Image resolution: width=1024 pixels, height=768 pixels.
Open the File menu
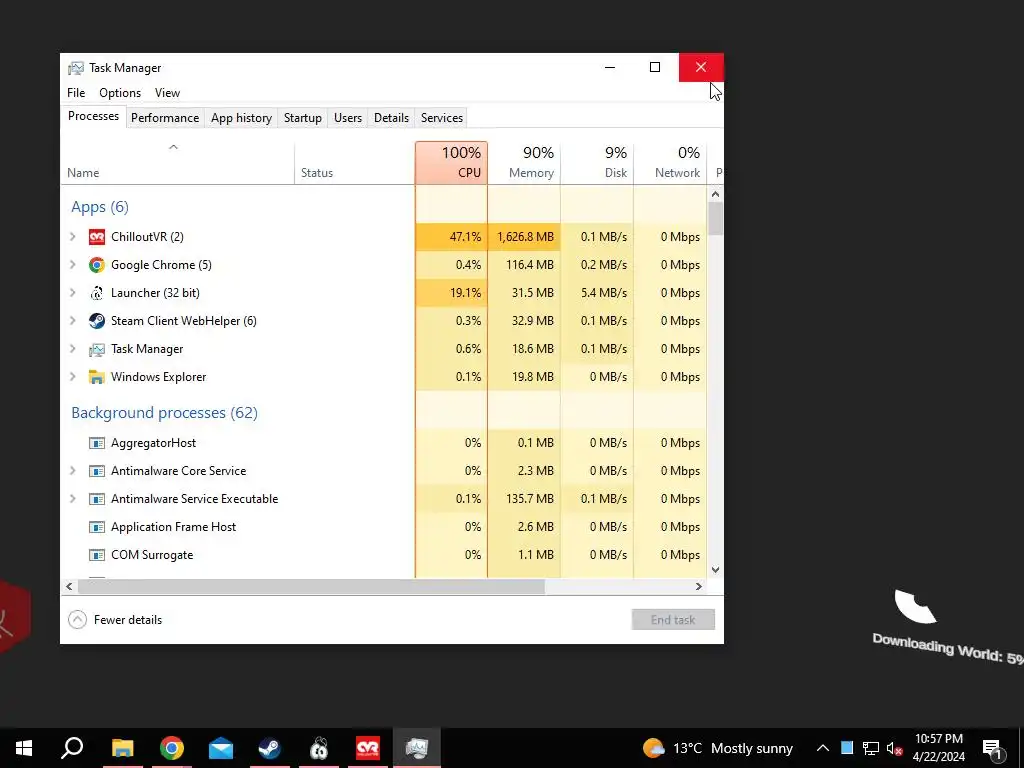(76, 93)
